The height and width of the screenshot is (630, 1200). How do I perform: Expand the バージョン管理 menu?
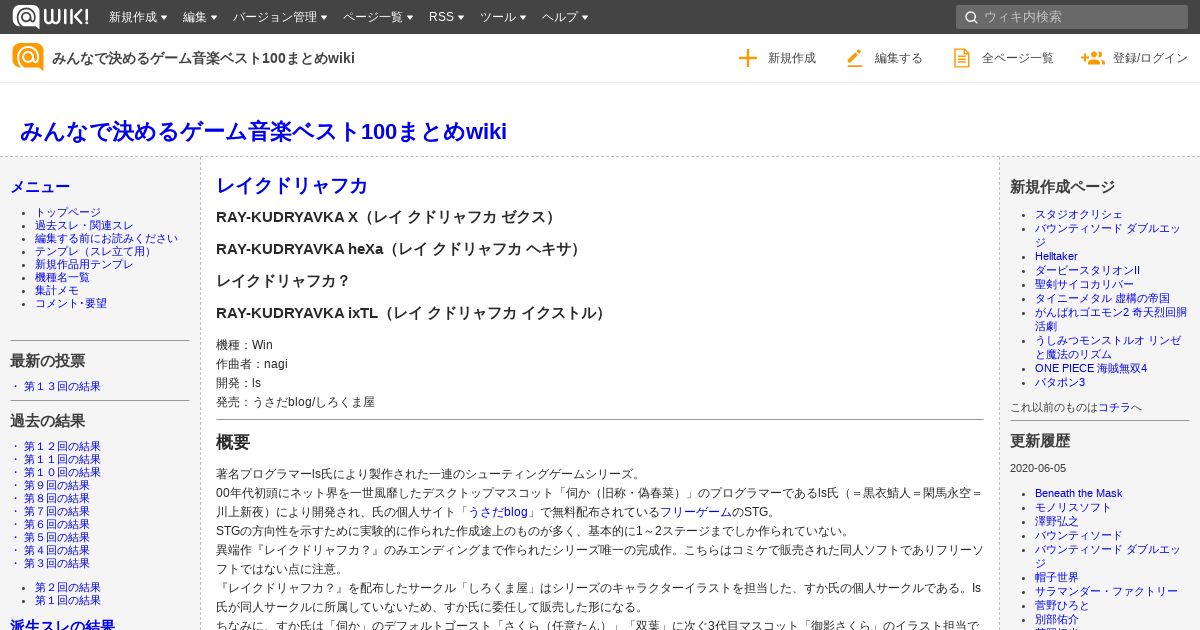point(280,17)
